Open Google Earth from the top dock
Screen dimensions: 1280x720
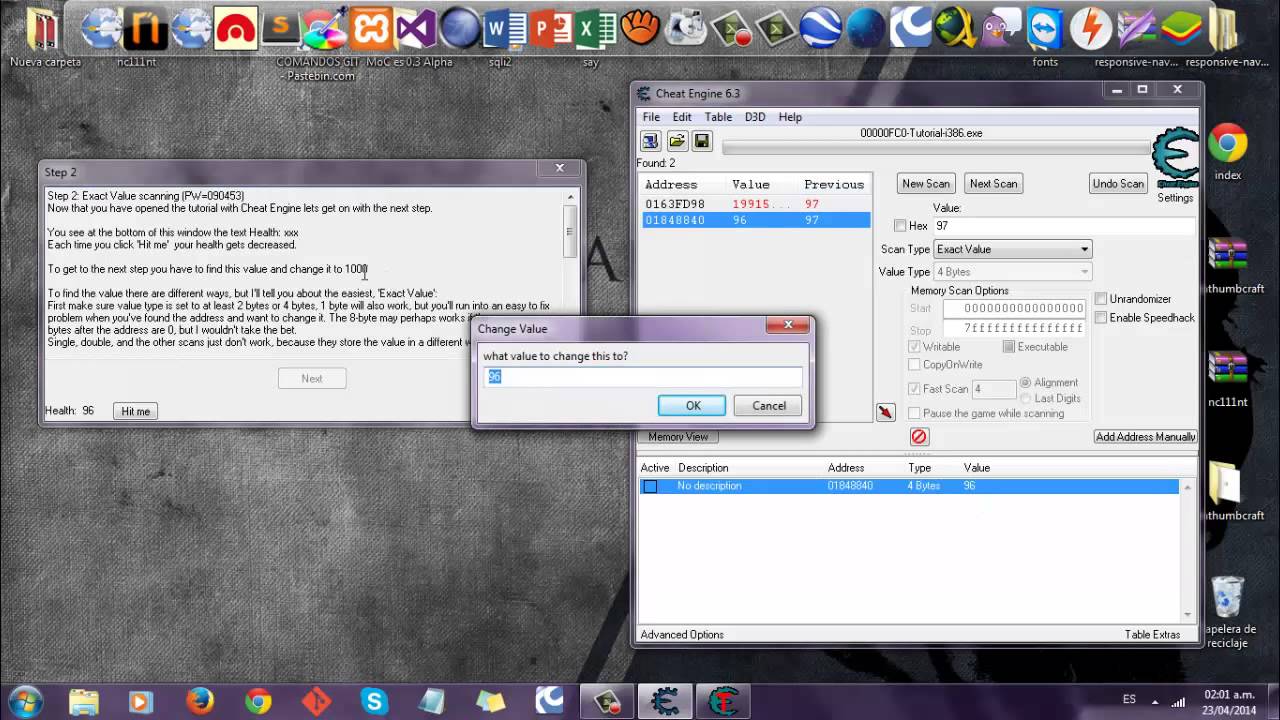tap(820, 29)
